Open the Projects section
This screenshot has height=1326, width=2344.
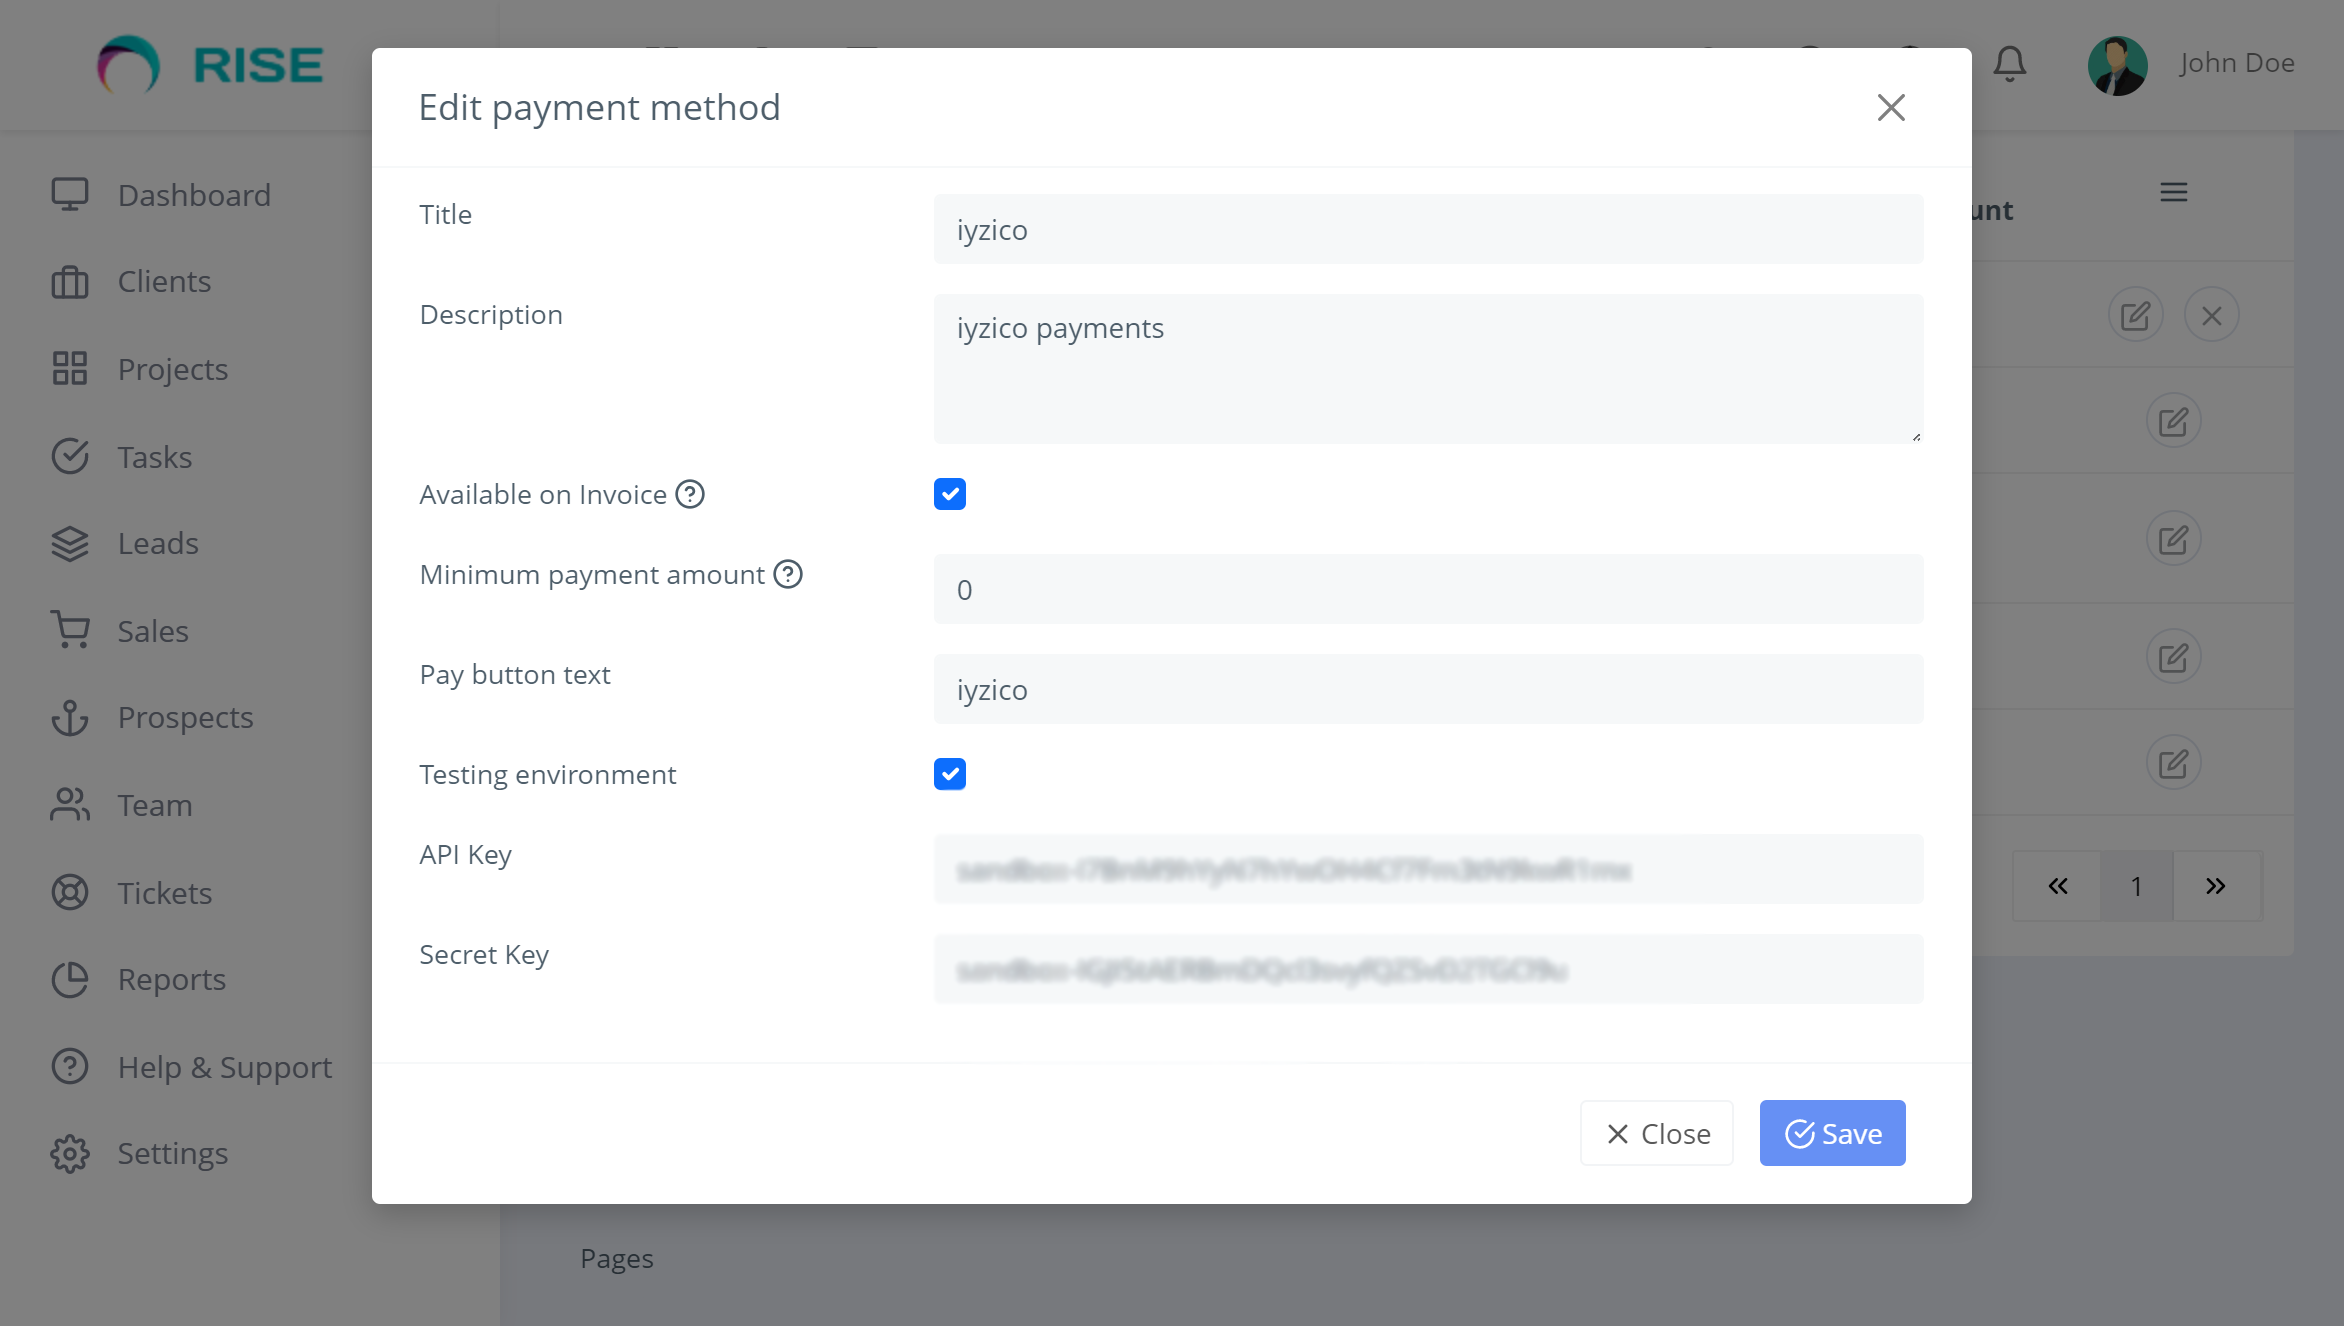pyautogui.click(x=171, y=369)
